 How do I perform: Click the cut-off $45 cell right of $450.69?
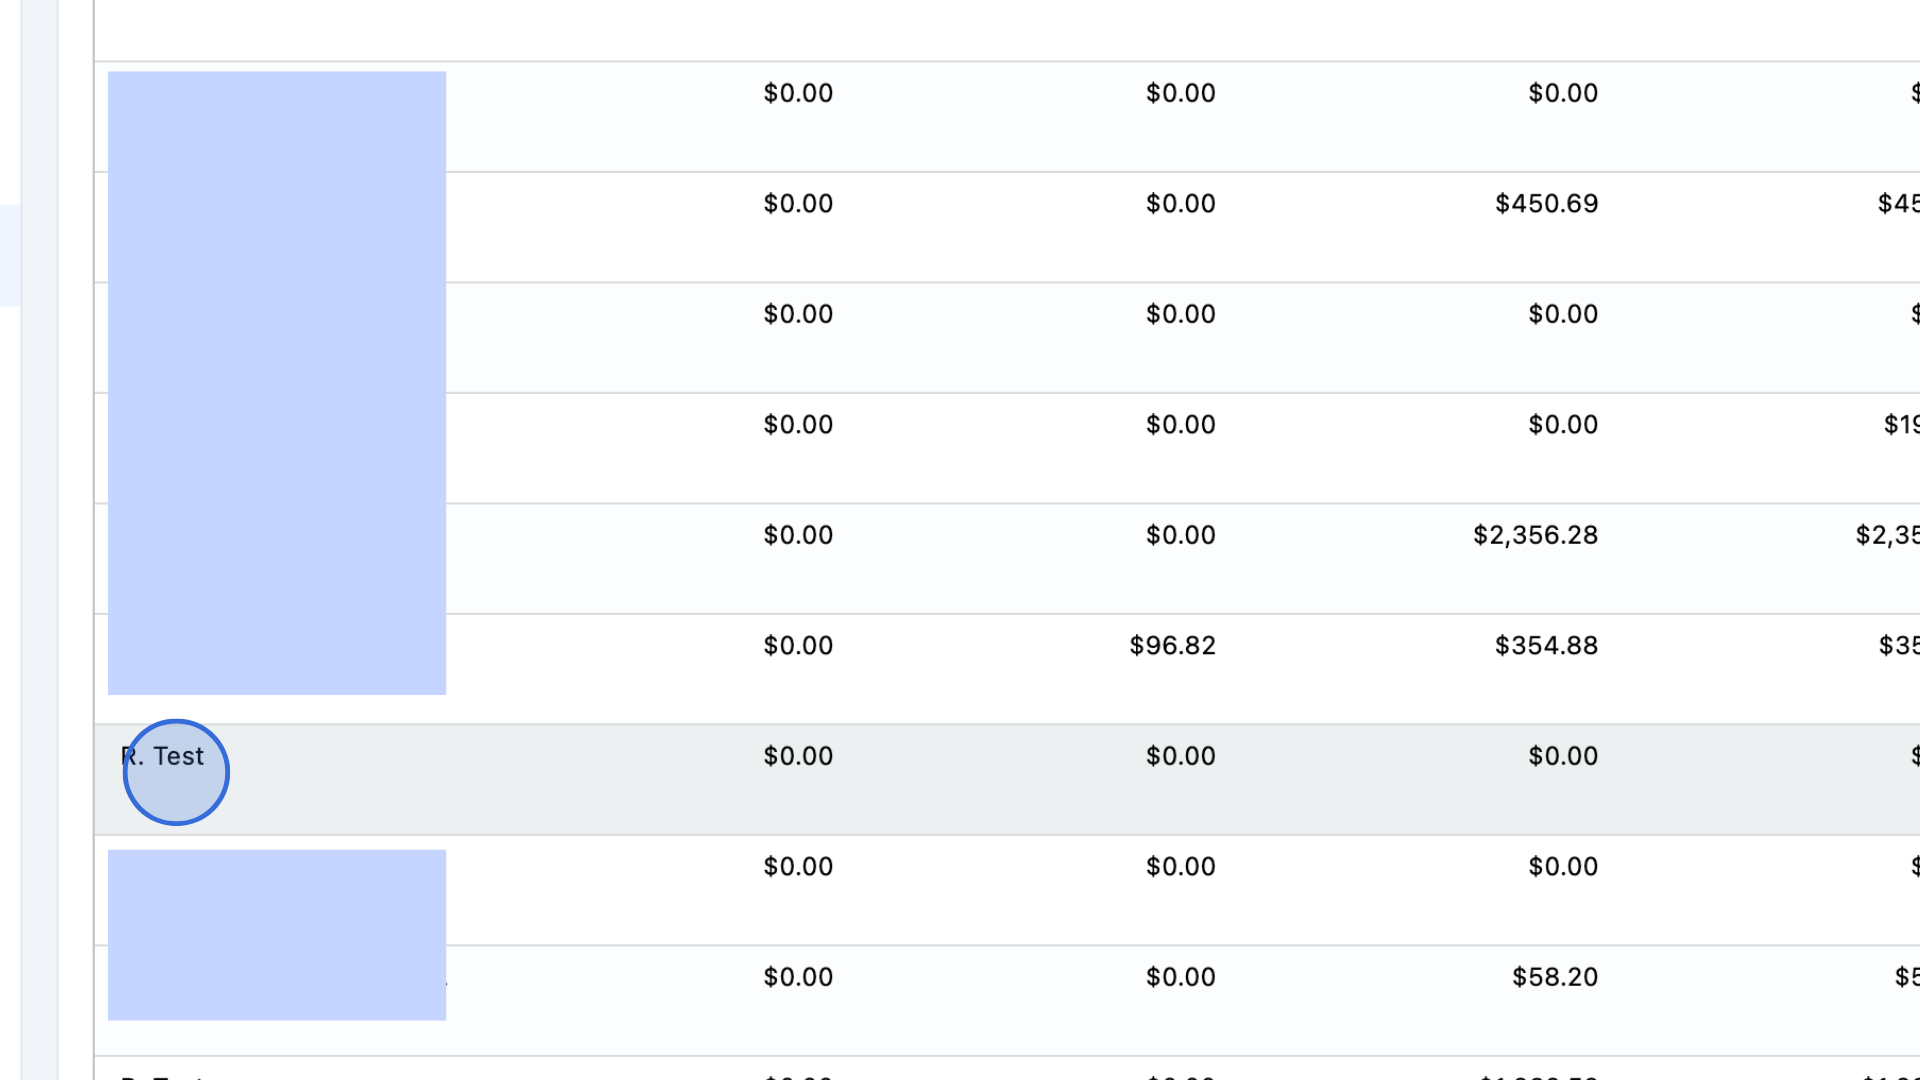(1898, 204)
